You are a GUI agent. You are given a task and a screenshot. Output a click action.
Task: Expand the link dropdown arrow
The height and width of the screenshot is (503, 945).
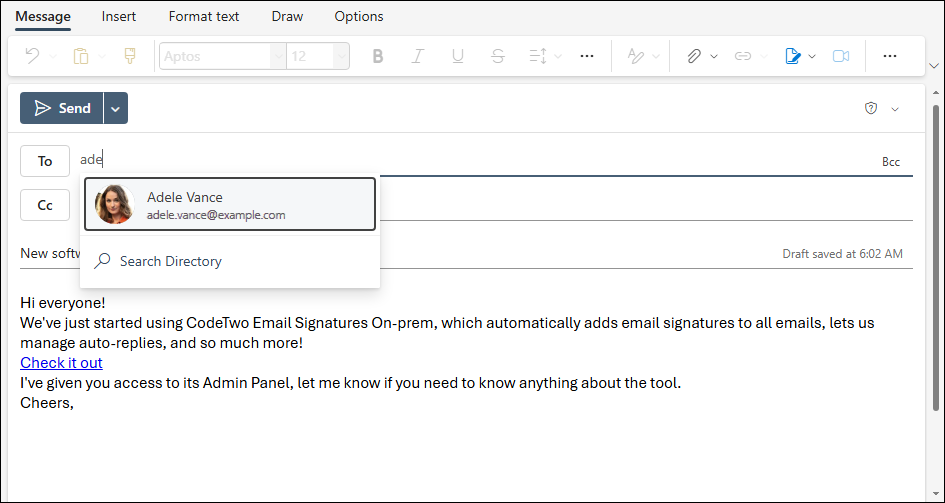(x=764, y=57)
